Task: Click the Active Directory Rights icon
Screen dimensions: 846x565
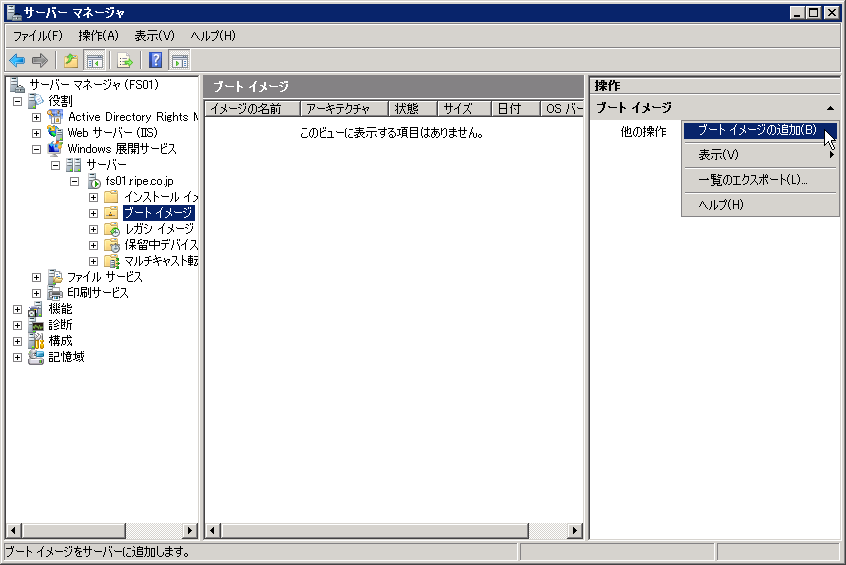Action: pyautogui.click(x=54, y=117)
